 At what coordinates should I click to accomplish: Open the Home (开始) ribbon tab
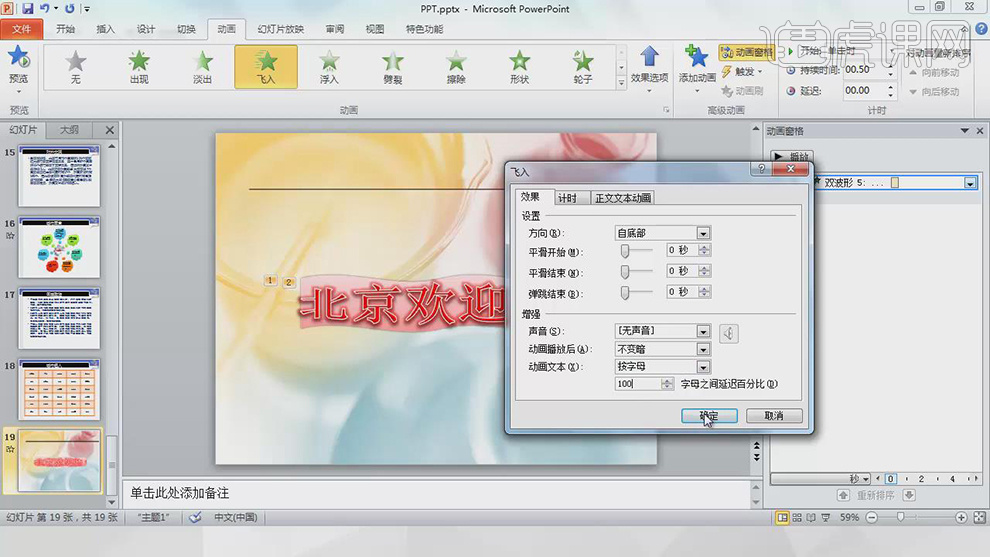point(65,29)
